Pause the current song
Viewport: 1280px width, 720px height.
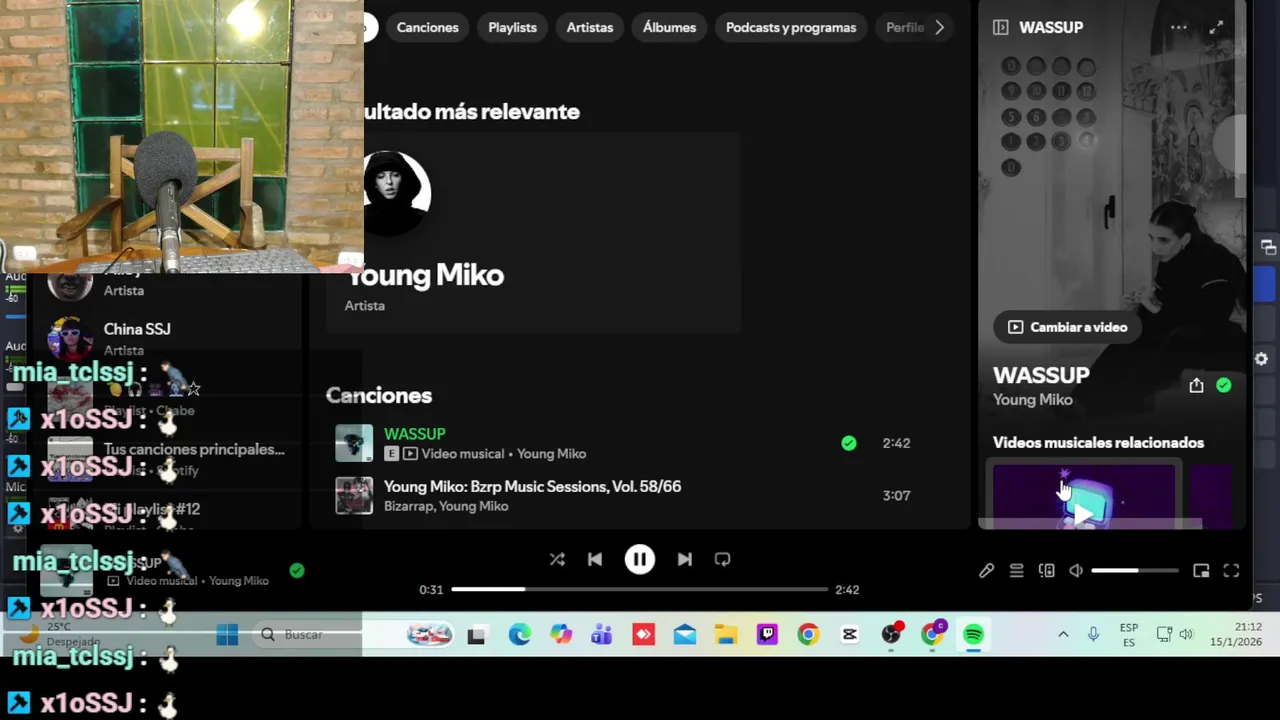[640, 559]
